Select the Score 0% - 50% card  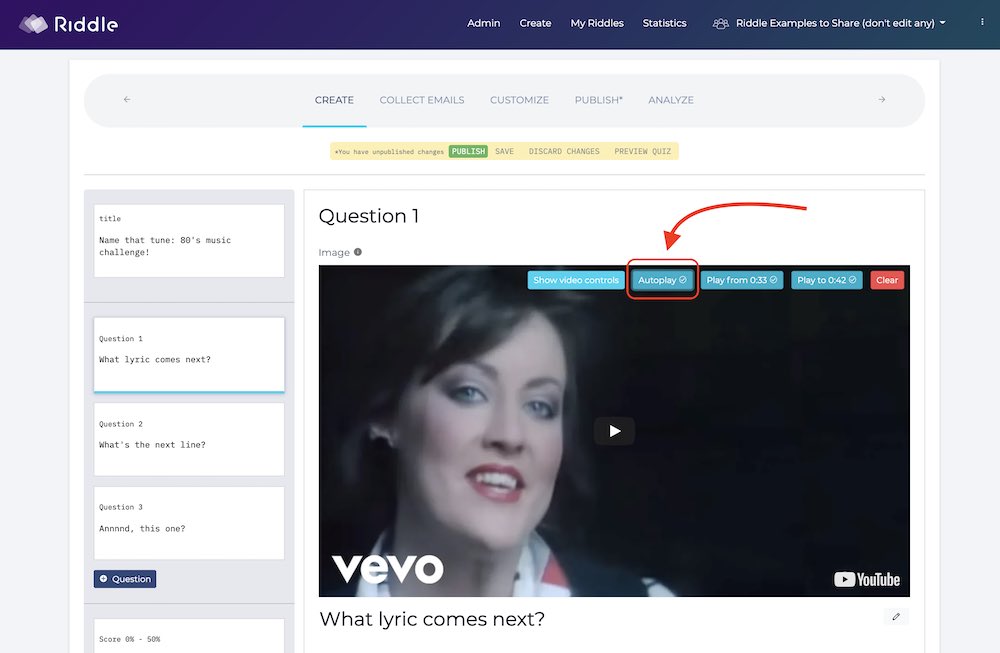(189, 635)
